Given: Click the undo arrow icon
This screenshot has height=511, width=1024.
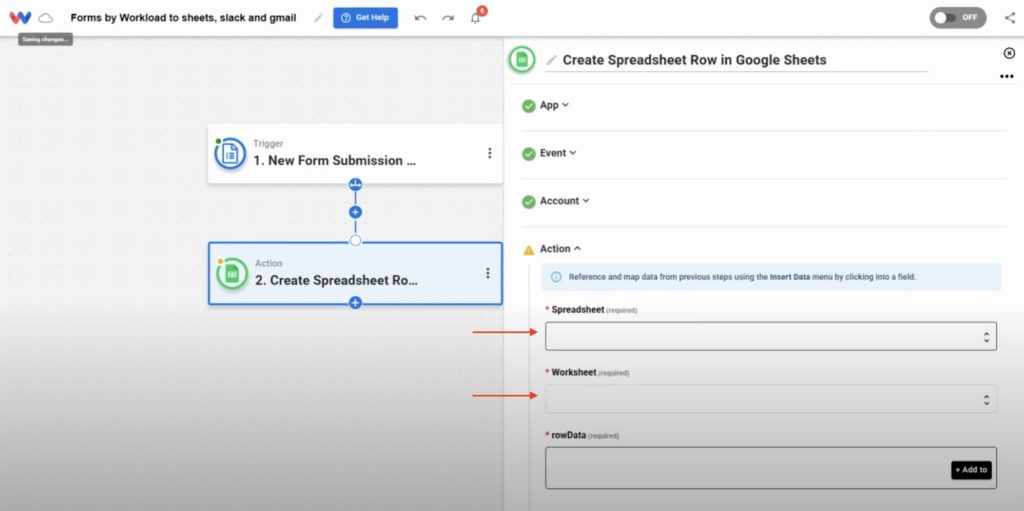Looking at the screenshot, I should (x=421, y=18).
